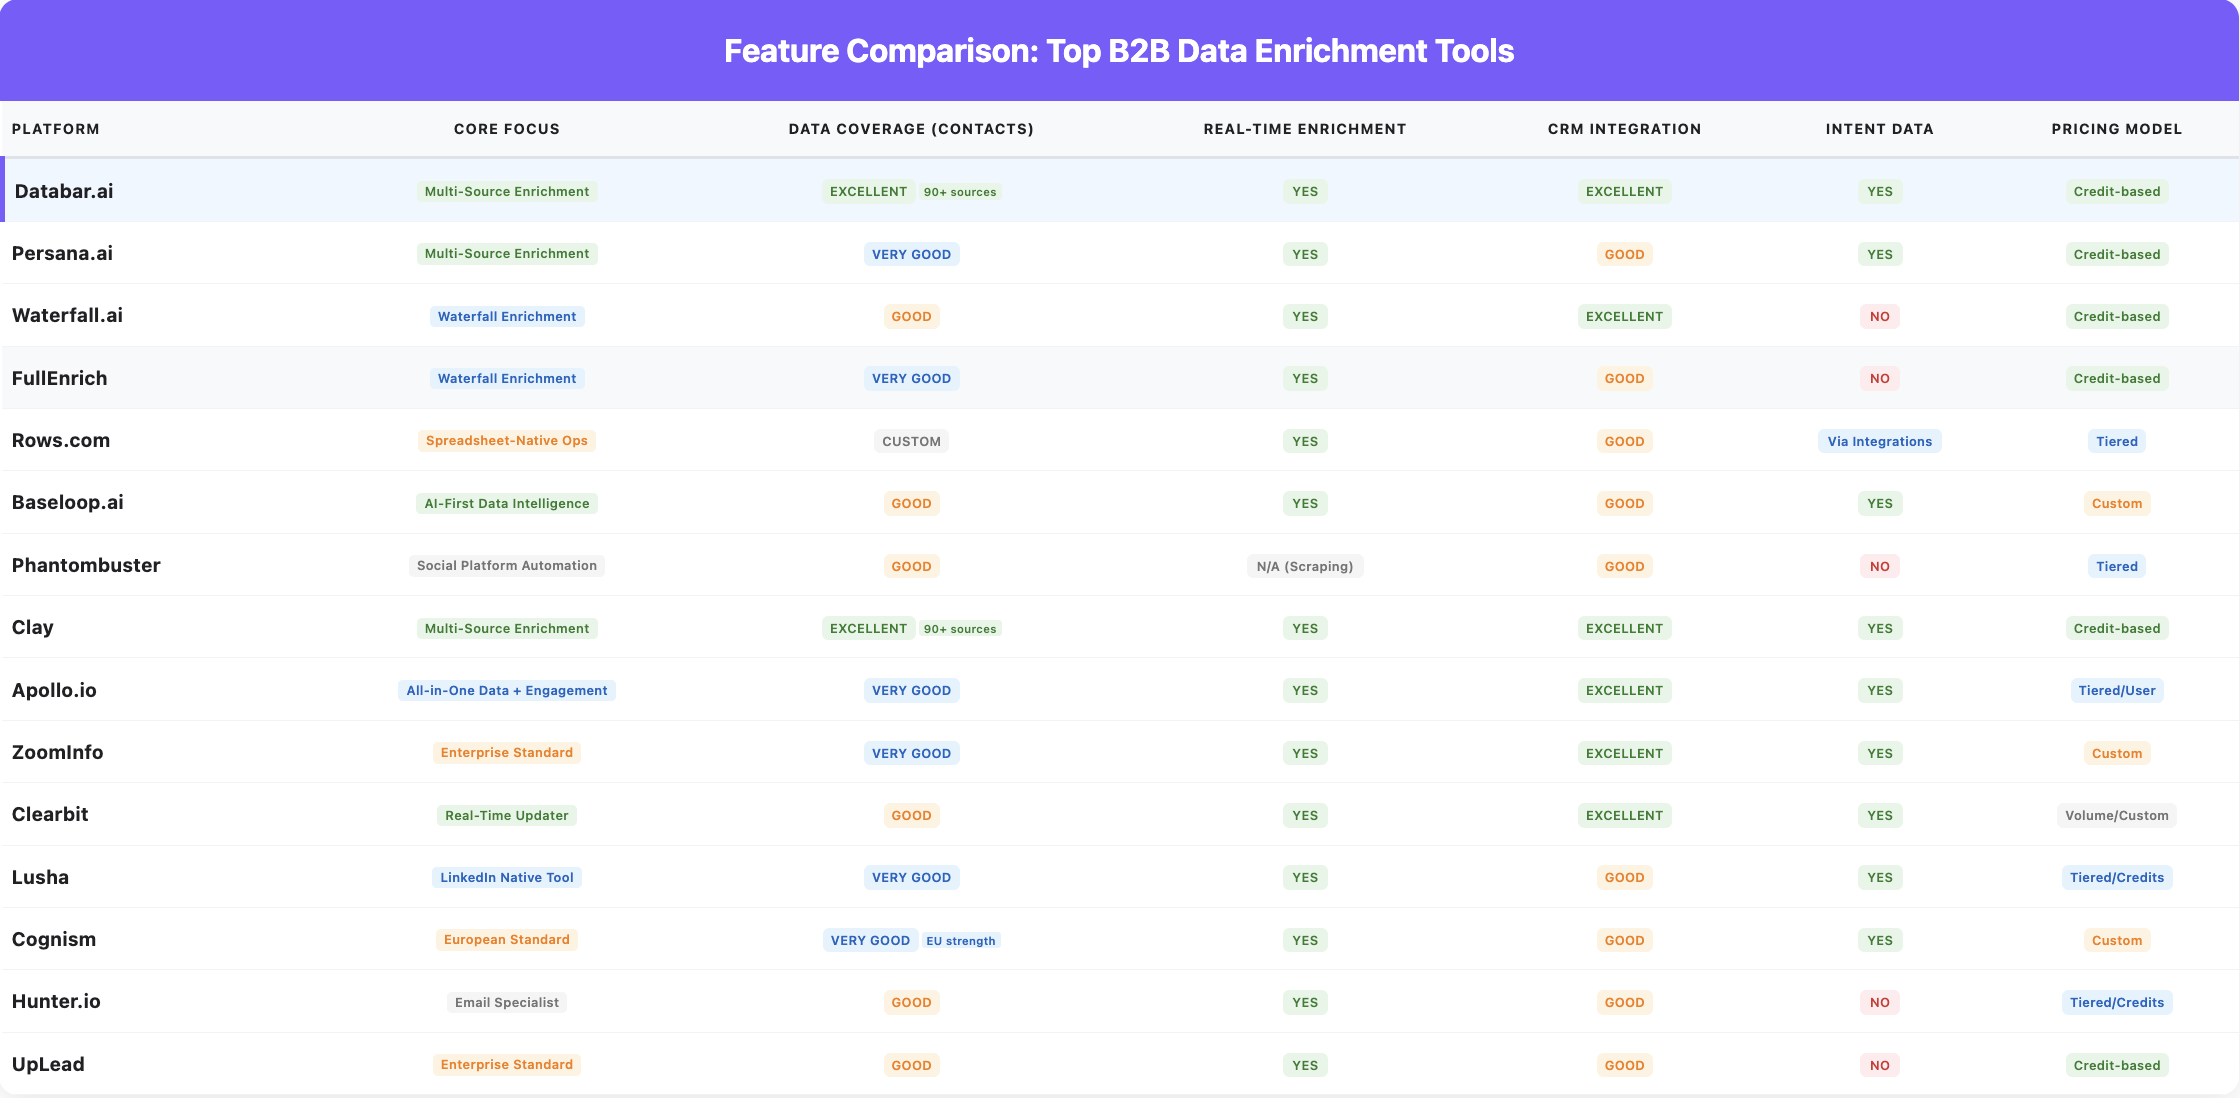Click FullEnrich's Waterfall Enrichment tag
Image resolution: width=2240 pixels, height=1098 pixels.
click(x=507, y=378)
